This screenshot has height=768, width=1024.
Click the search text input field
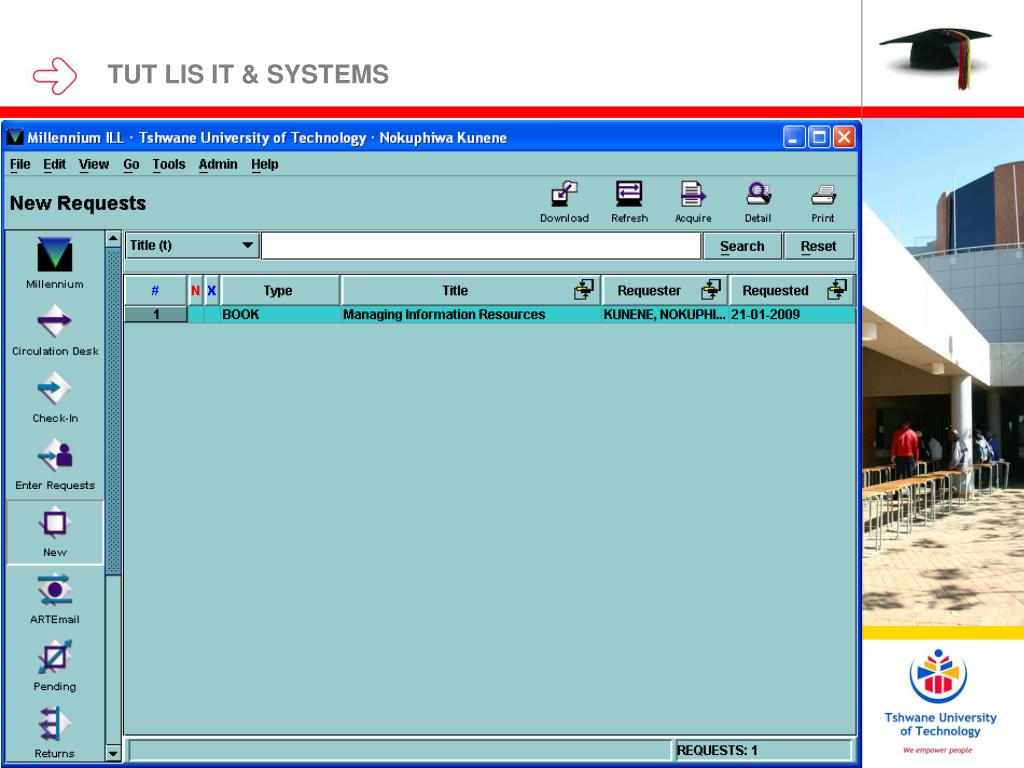[481, 246]
